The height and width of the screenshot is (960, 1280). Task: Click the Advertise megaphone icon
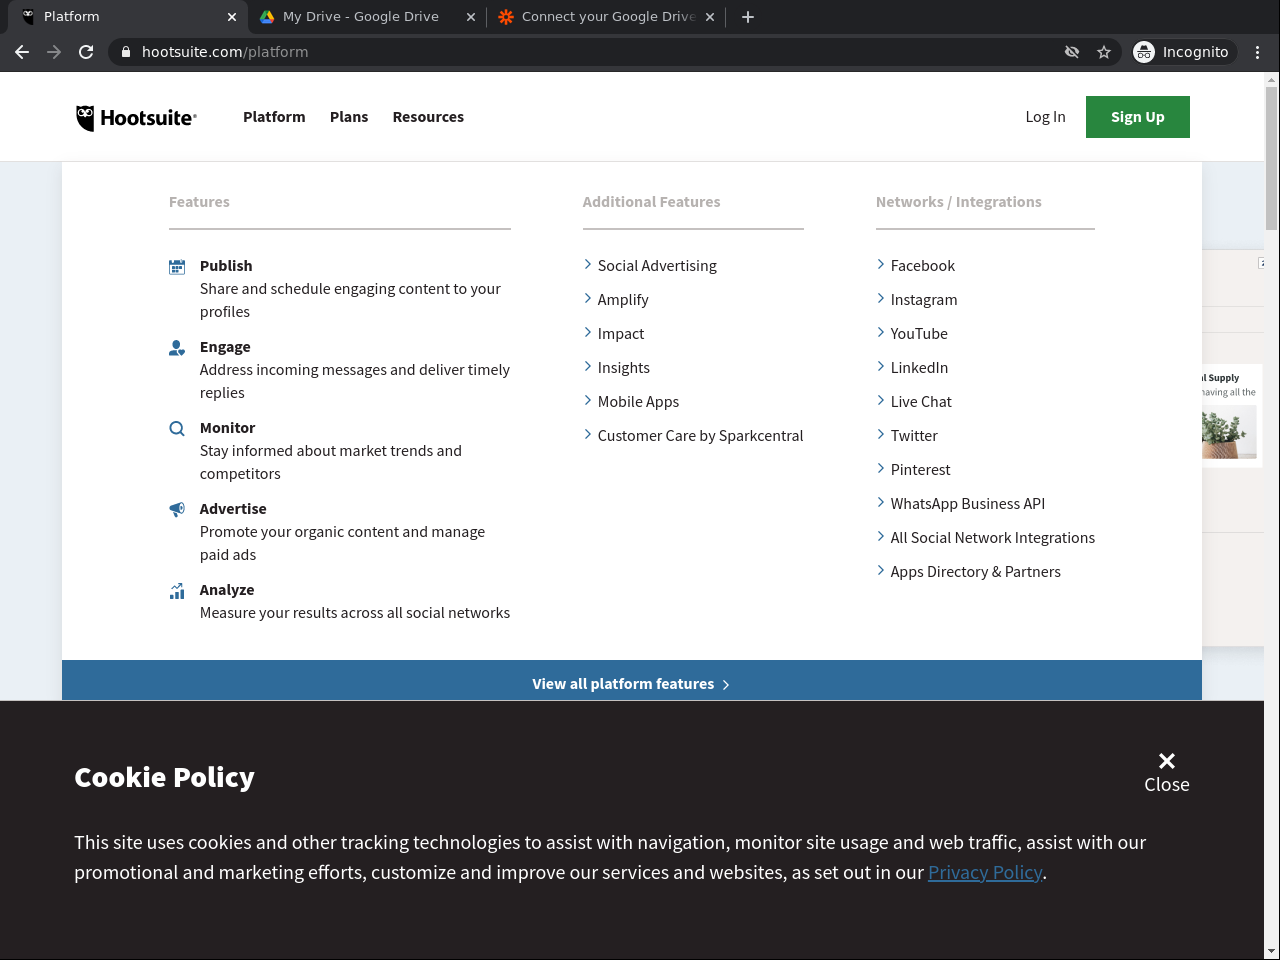click(177, 510)
